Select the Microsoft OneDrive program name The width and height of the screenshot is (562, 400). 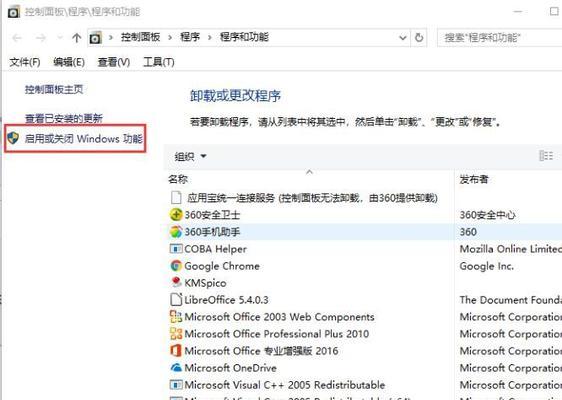230,368
